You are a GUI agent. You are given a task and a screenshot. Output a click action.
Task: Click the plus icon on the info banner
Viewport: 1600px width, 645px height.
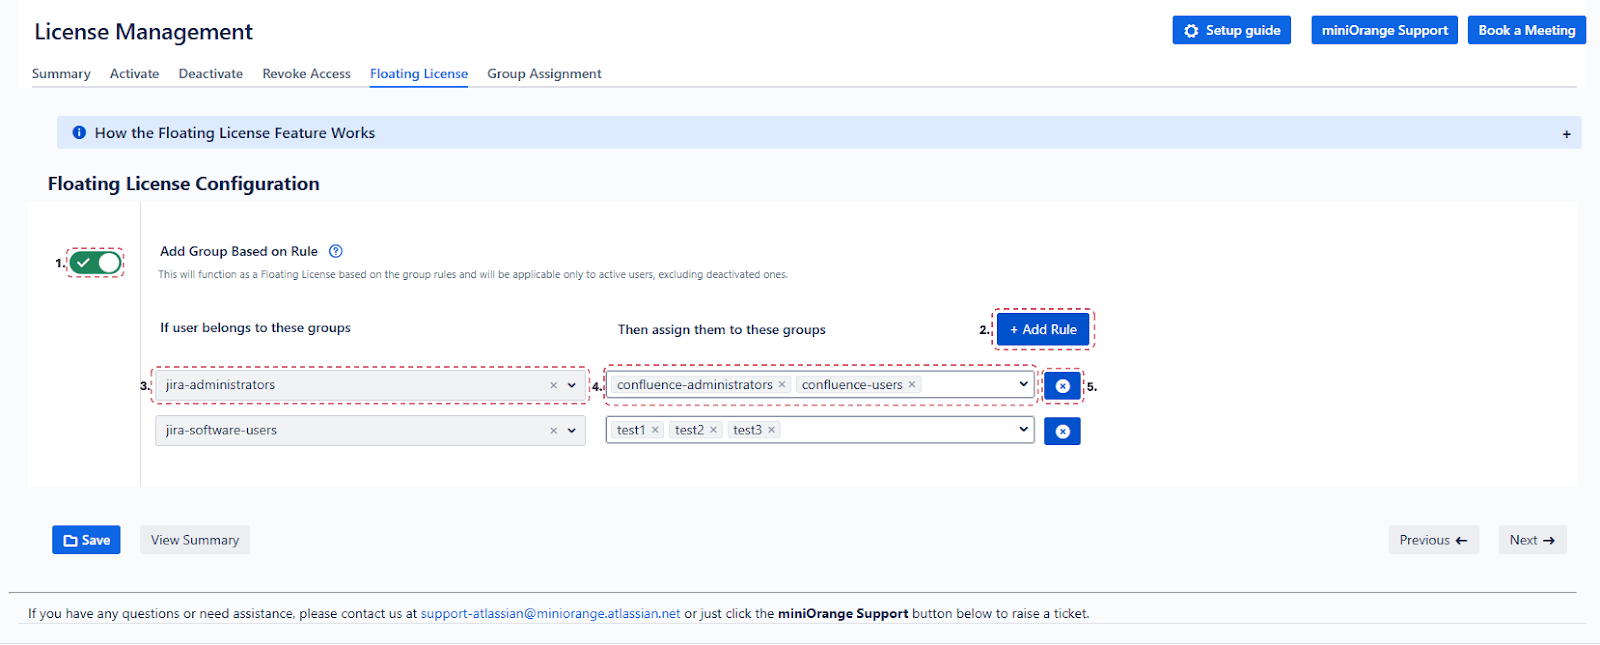pos(1566,134)
